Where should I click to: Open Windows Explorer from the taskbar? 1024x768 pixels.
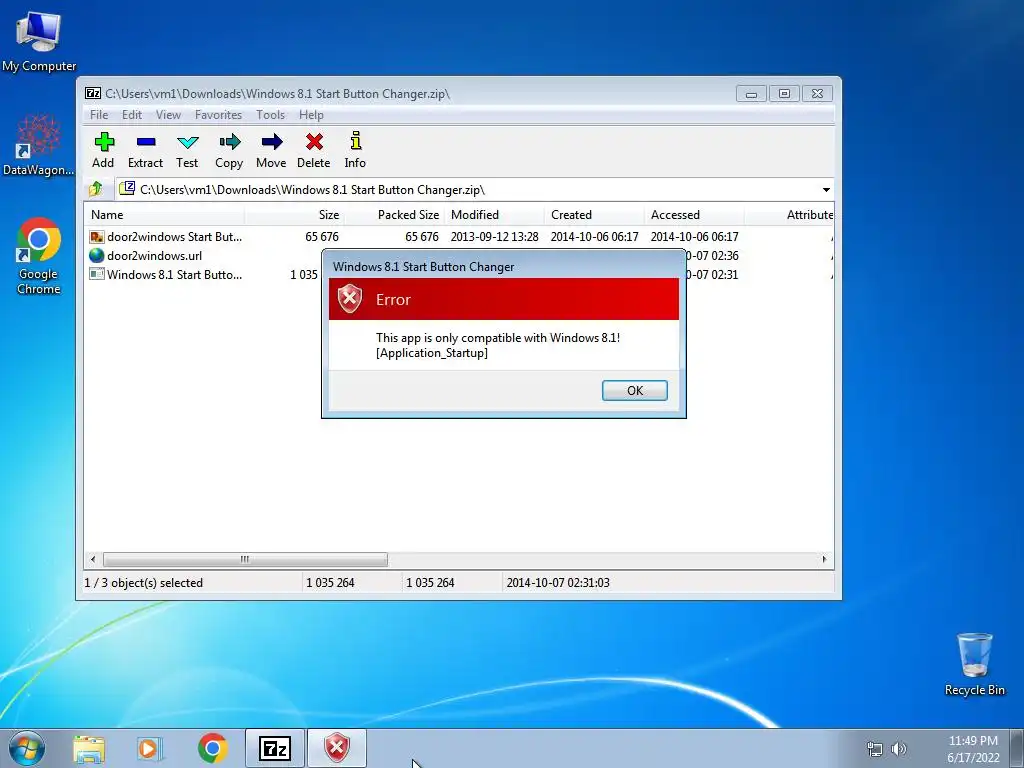(x=89, y=748)
